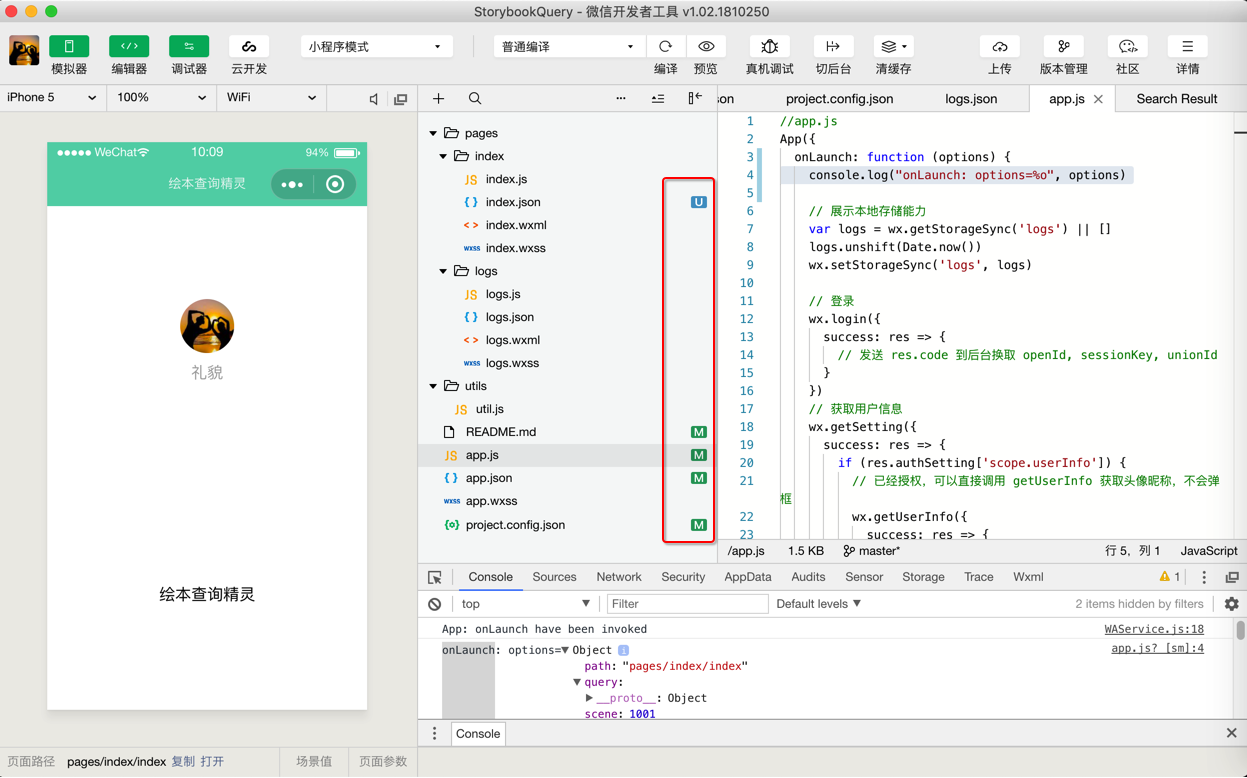Screen dimensions: 1247x778
Task: Open the community (社区) icon
Action: [1127, 46]
